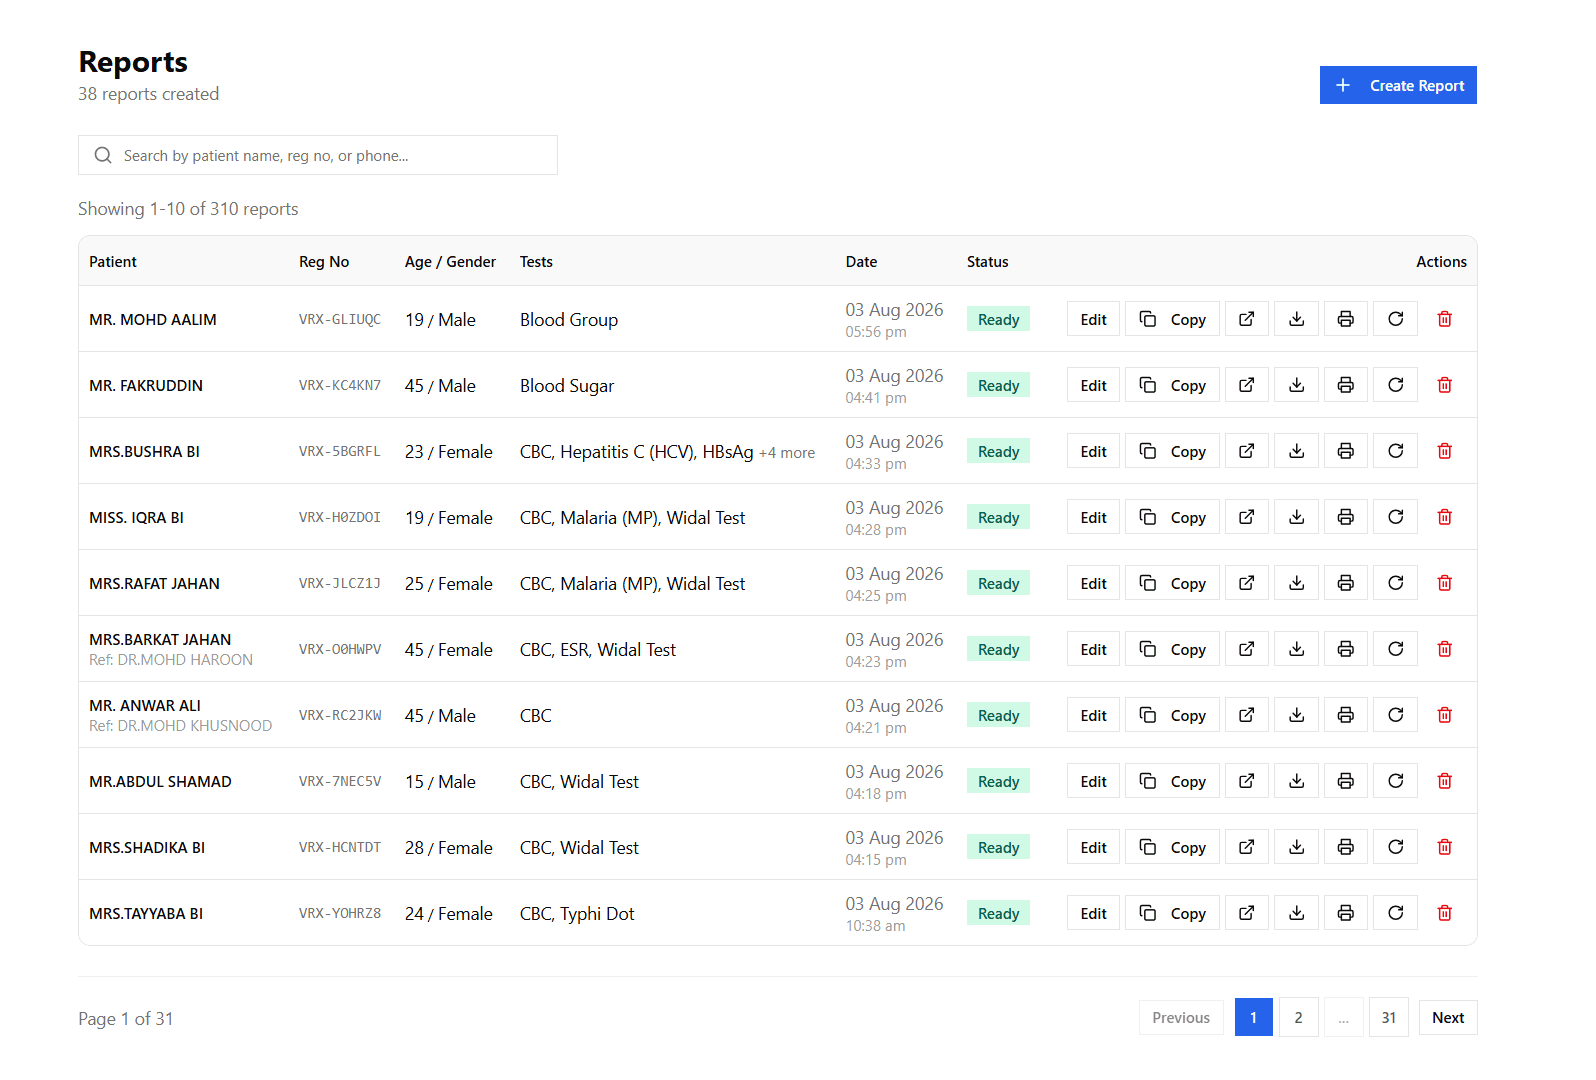This screenshot has width=1596, height=1080.
Task: Open MR. FAKRUDDIN report externally
Action: [1247, 385]
